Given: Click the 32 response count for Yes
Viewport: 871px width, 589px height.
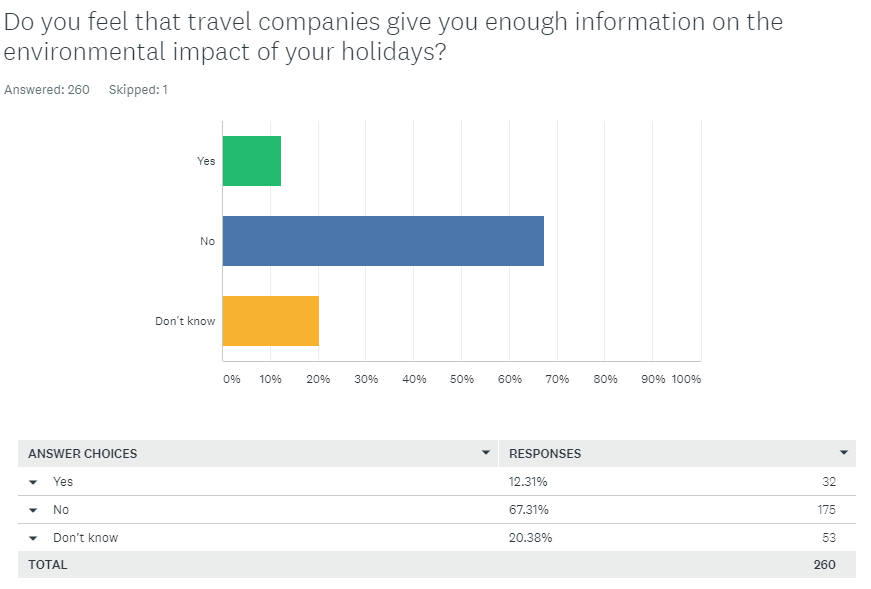Looking at the screenshot, I should tap(828, 482).
